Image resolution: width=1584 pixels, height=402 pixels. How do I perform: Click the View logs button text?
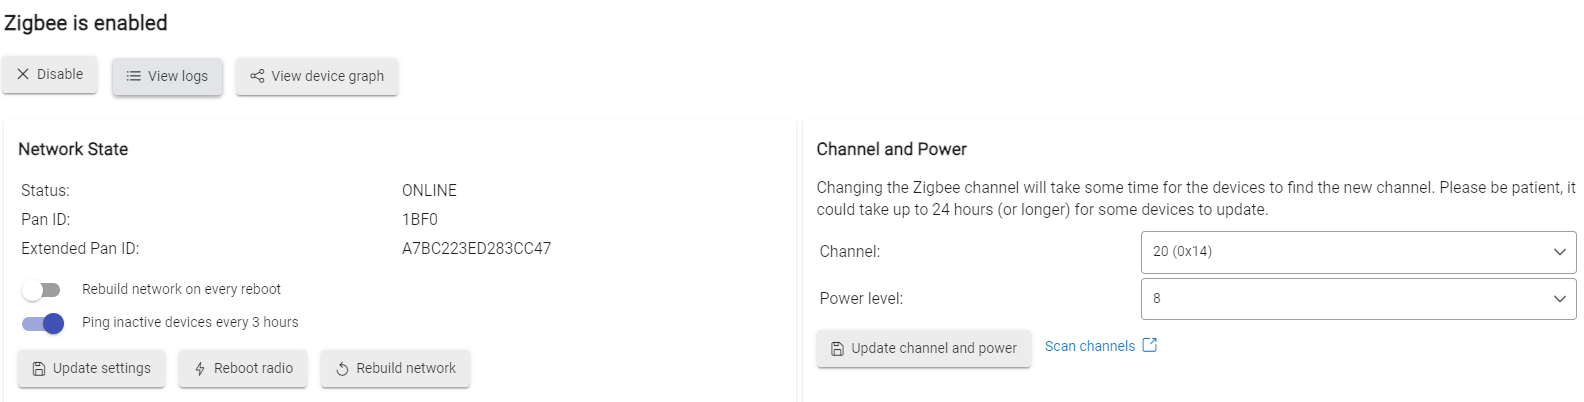pos(178,76)
